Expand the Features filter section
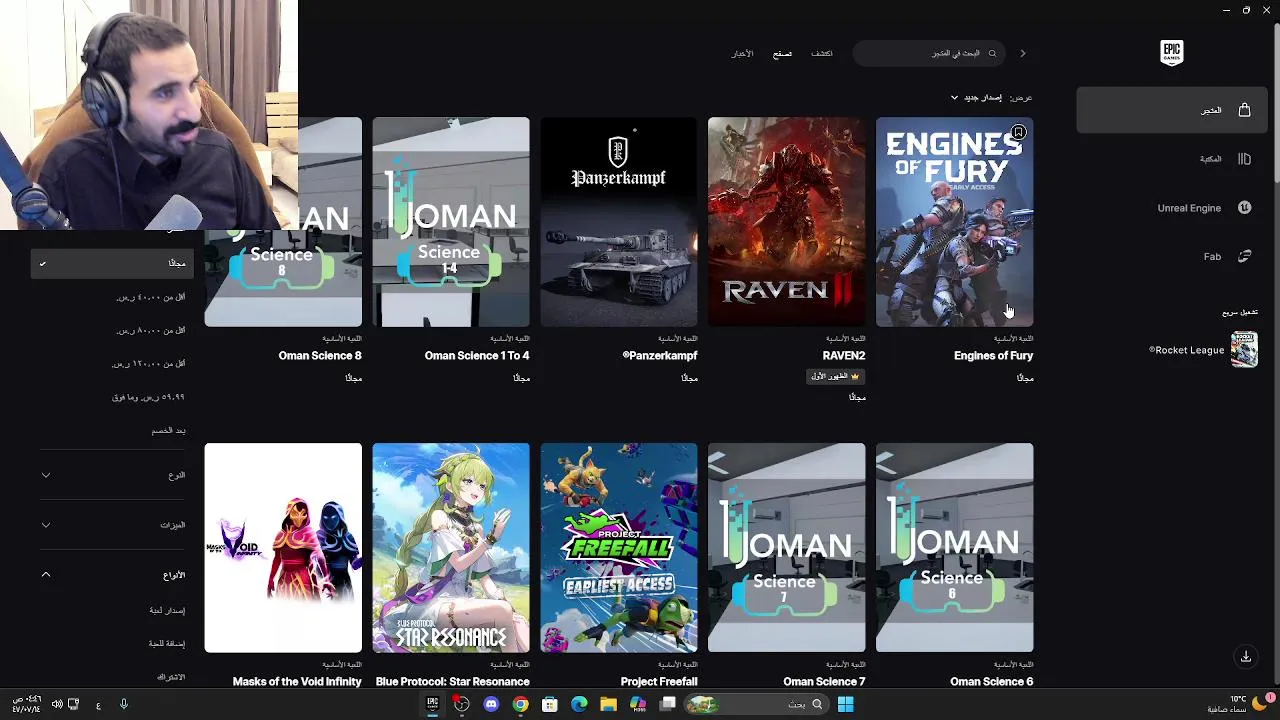The width and height of the screenshot is (1280, 720). pos(111,525)
